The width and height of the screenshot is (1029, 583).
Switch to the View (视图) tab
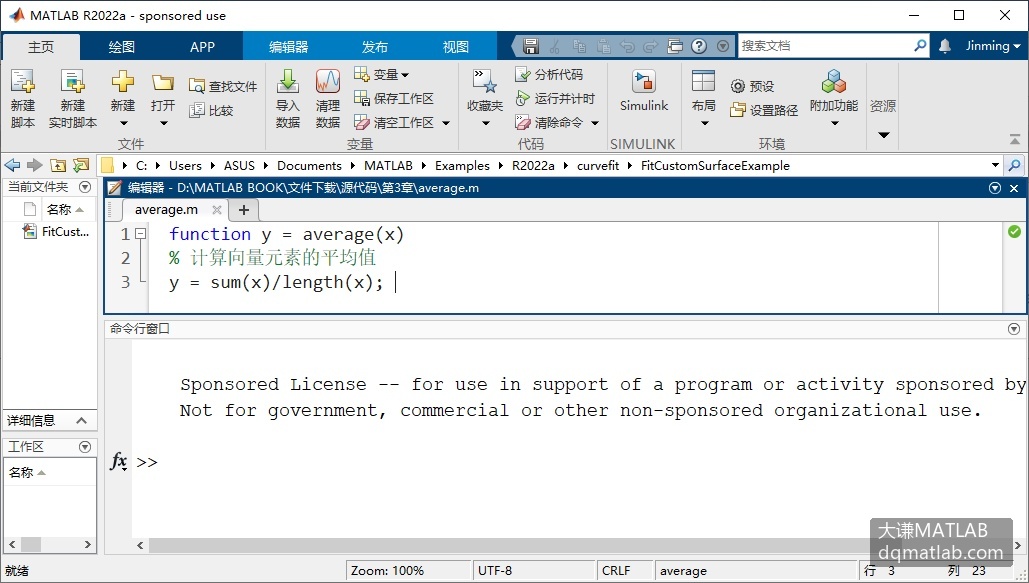[455, 47]
